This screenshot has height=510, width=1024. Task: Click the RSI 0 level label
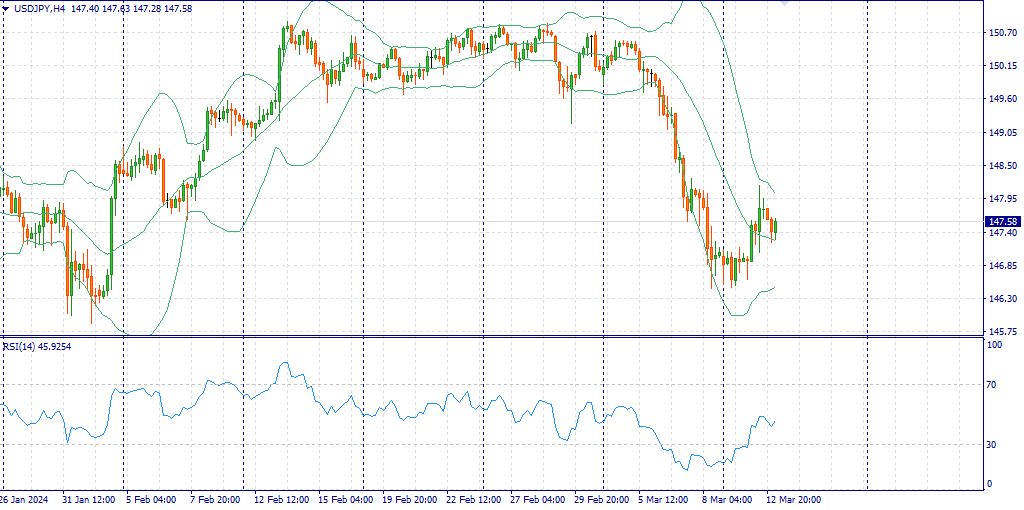tap(990, 485)
